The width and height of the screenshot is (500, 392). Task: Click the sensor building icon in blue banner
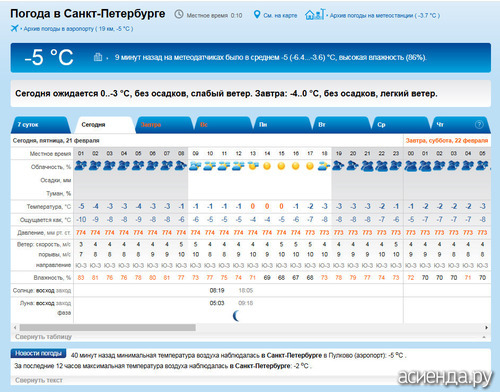point(98,57)
